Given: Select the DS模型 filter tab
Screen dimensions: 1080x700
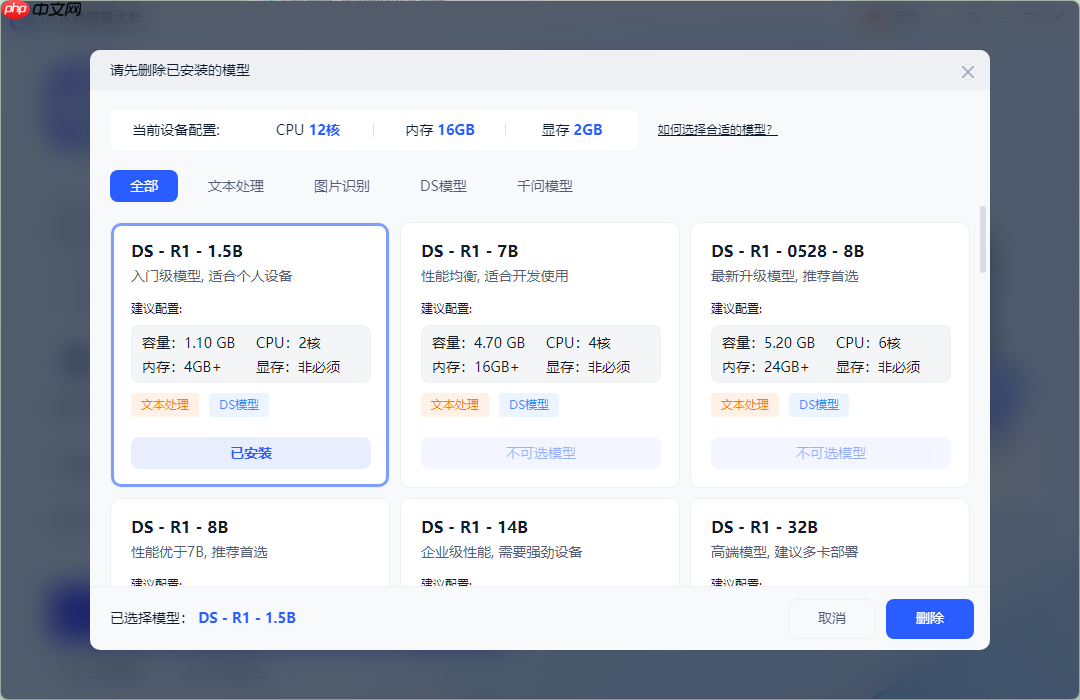Looking at the screenshot, I should tap(441, 186).
